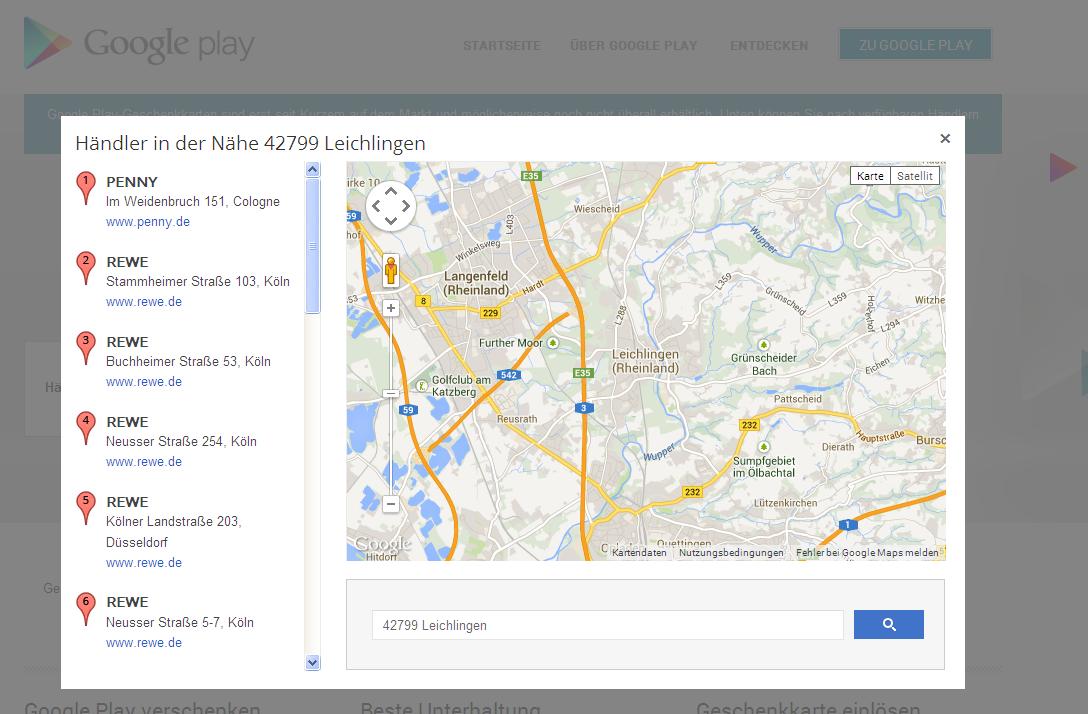Click marker 5 for REWE Kölner Landstraße
Image resolution: width=1088 pixels, height=714 pixels.
tap(85, 508)
